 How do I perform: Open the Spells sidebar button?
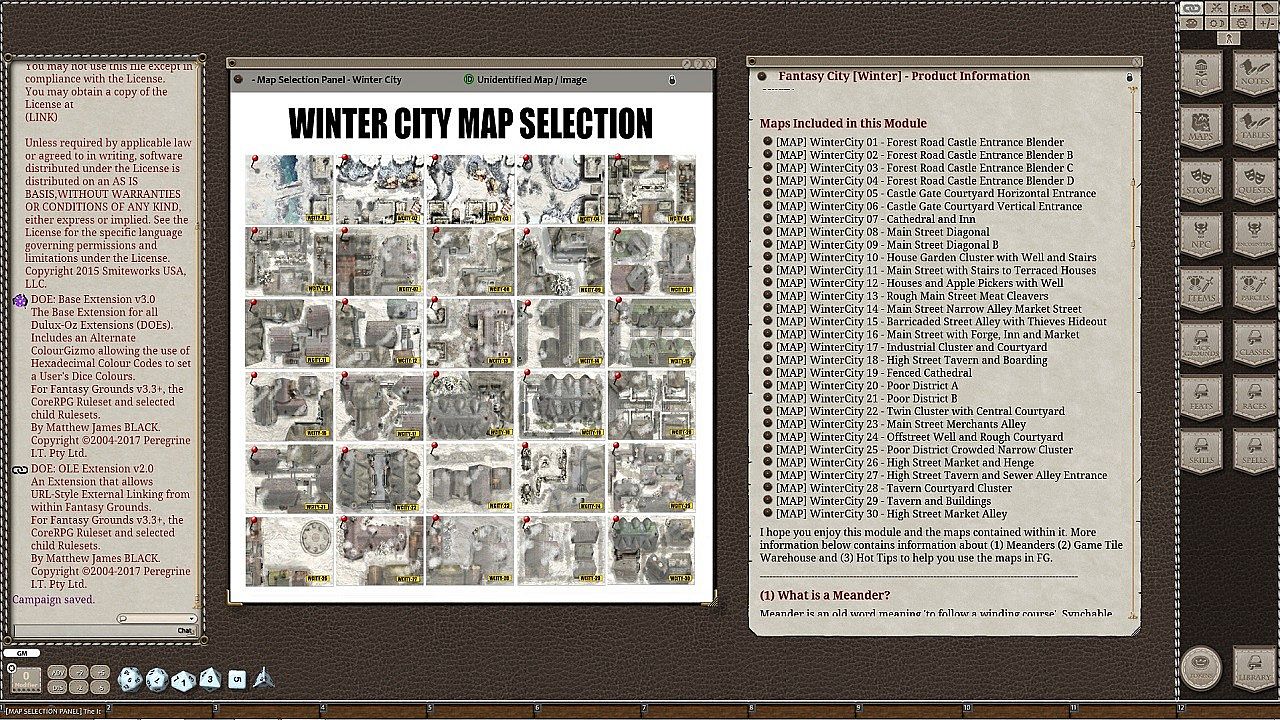[1253, 453]
